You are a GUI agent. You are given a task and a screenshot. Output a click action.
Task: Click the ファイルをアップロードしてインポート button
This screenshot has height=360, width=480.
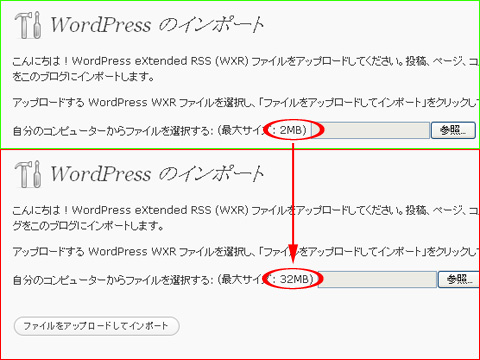click(x=97, y=326)
